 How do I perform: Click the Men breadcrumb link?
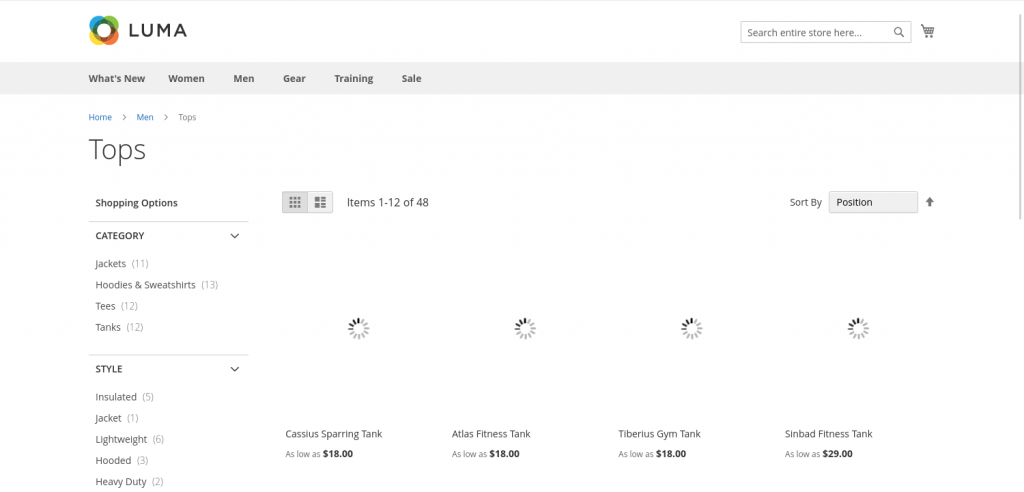(x=145, y=117)
